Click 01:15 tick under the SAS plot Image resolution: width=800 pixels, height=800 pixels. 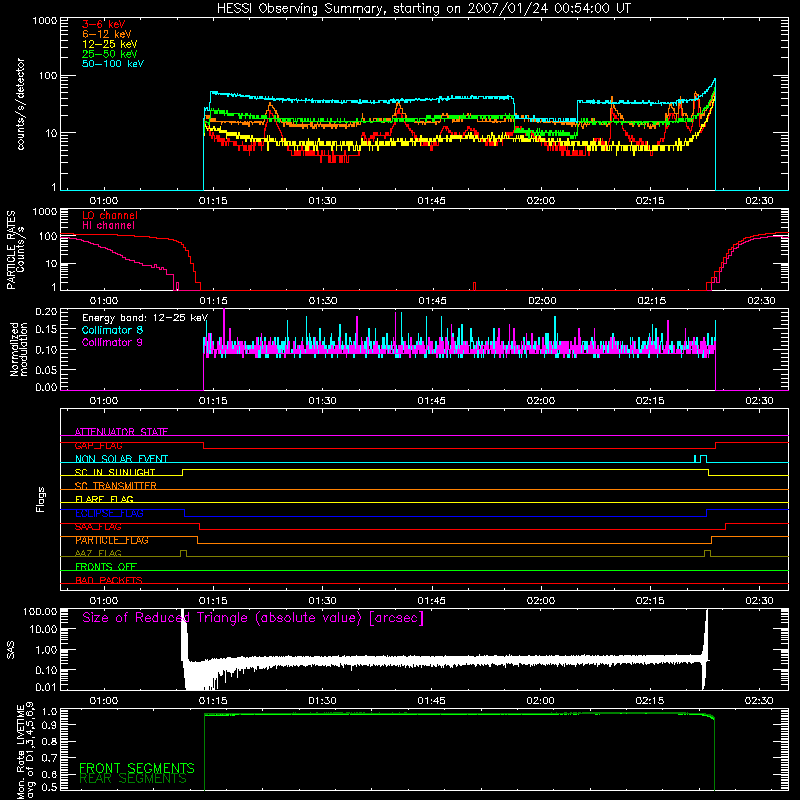[213, 701]
